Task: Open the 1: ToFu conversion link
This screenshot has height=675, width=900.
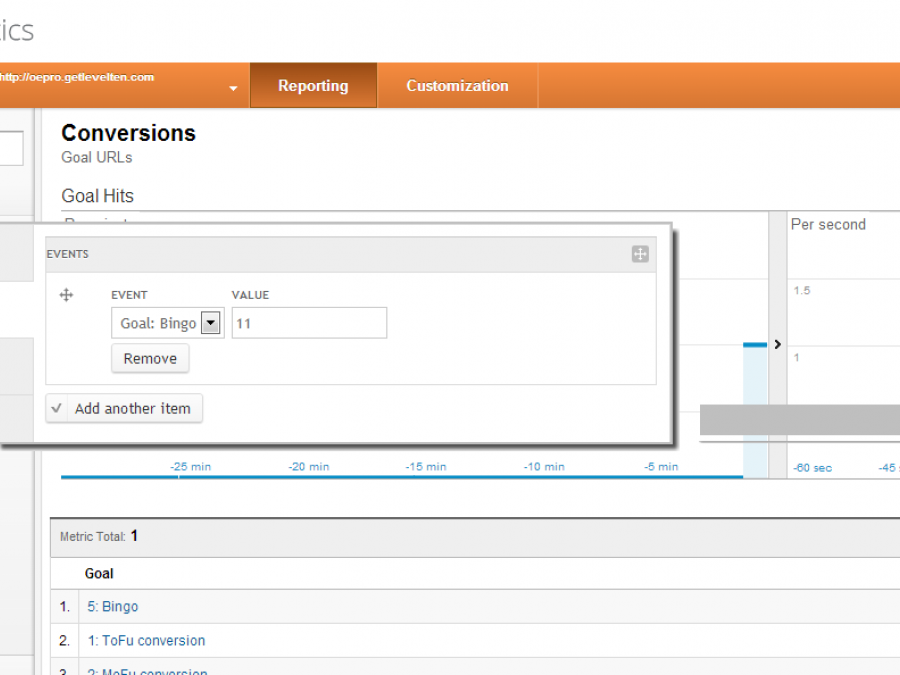Action: (146, 640)
